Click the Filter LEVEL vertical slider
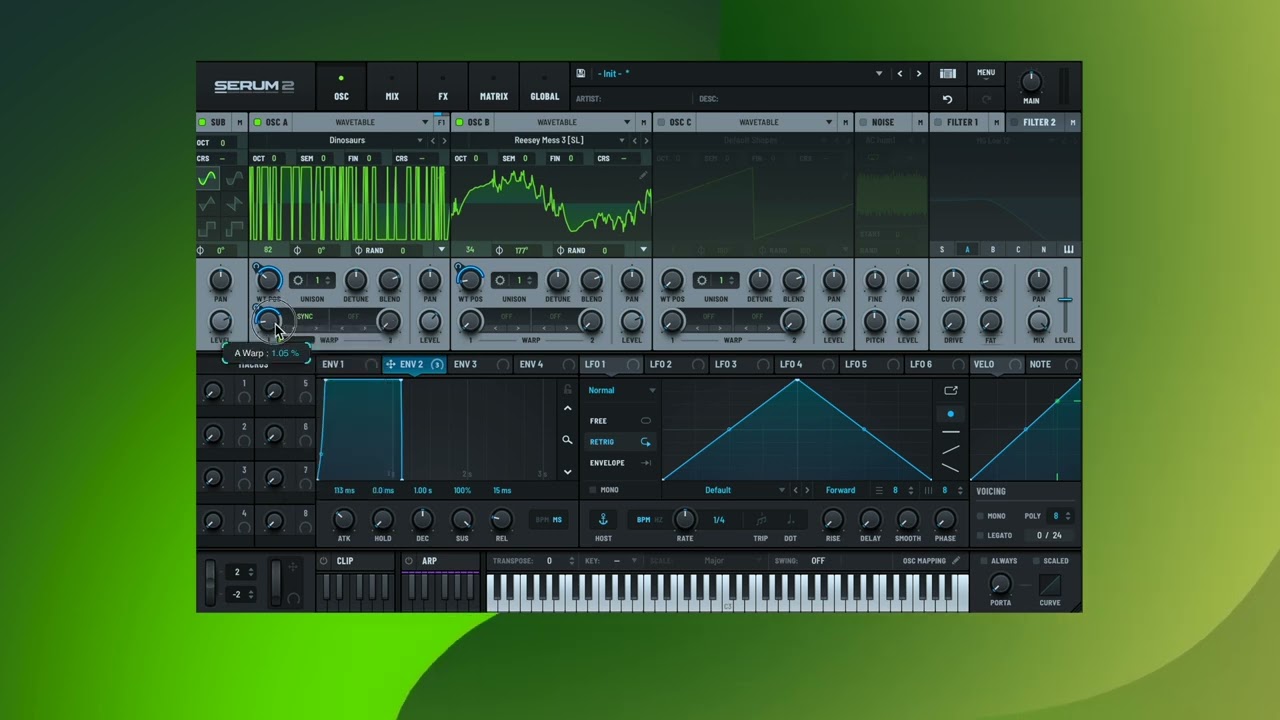 [1065, 300]
